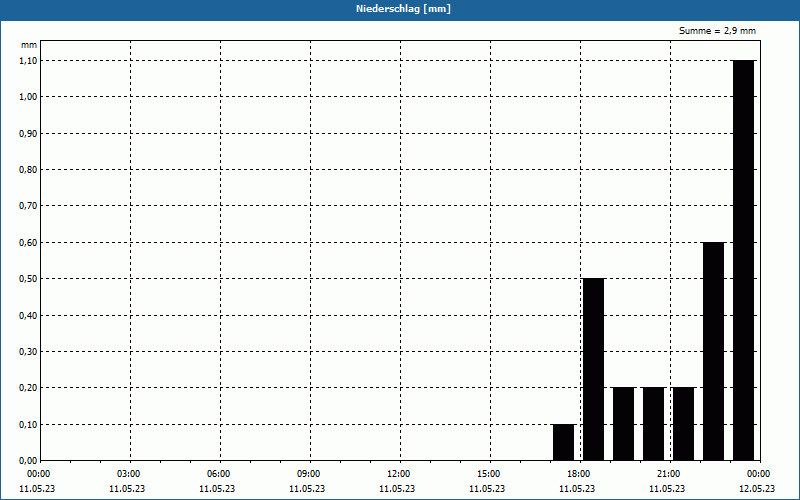Click the first 0,20 mm bar after 18:00
Viewport: 800px width, 500px height.
point(623,424)
